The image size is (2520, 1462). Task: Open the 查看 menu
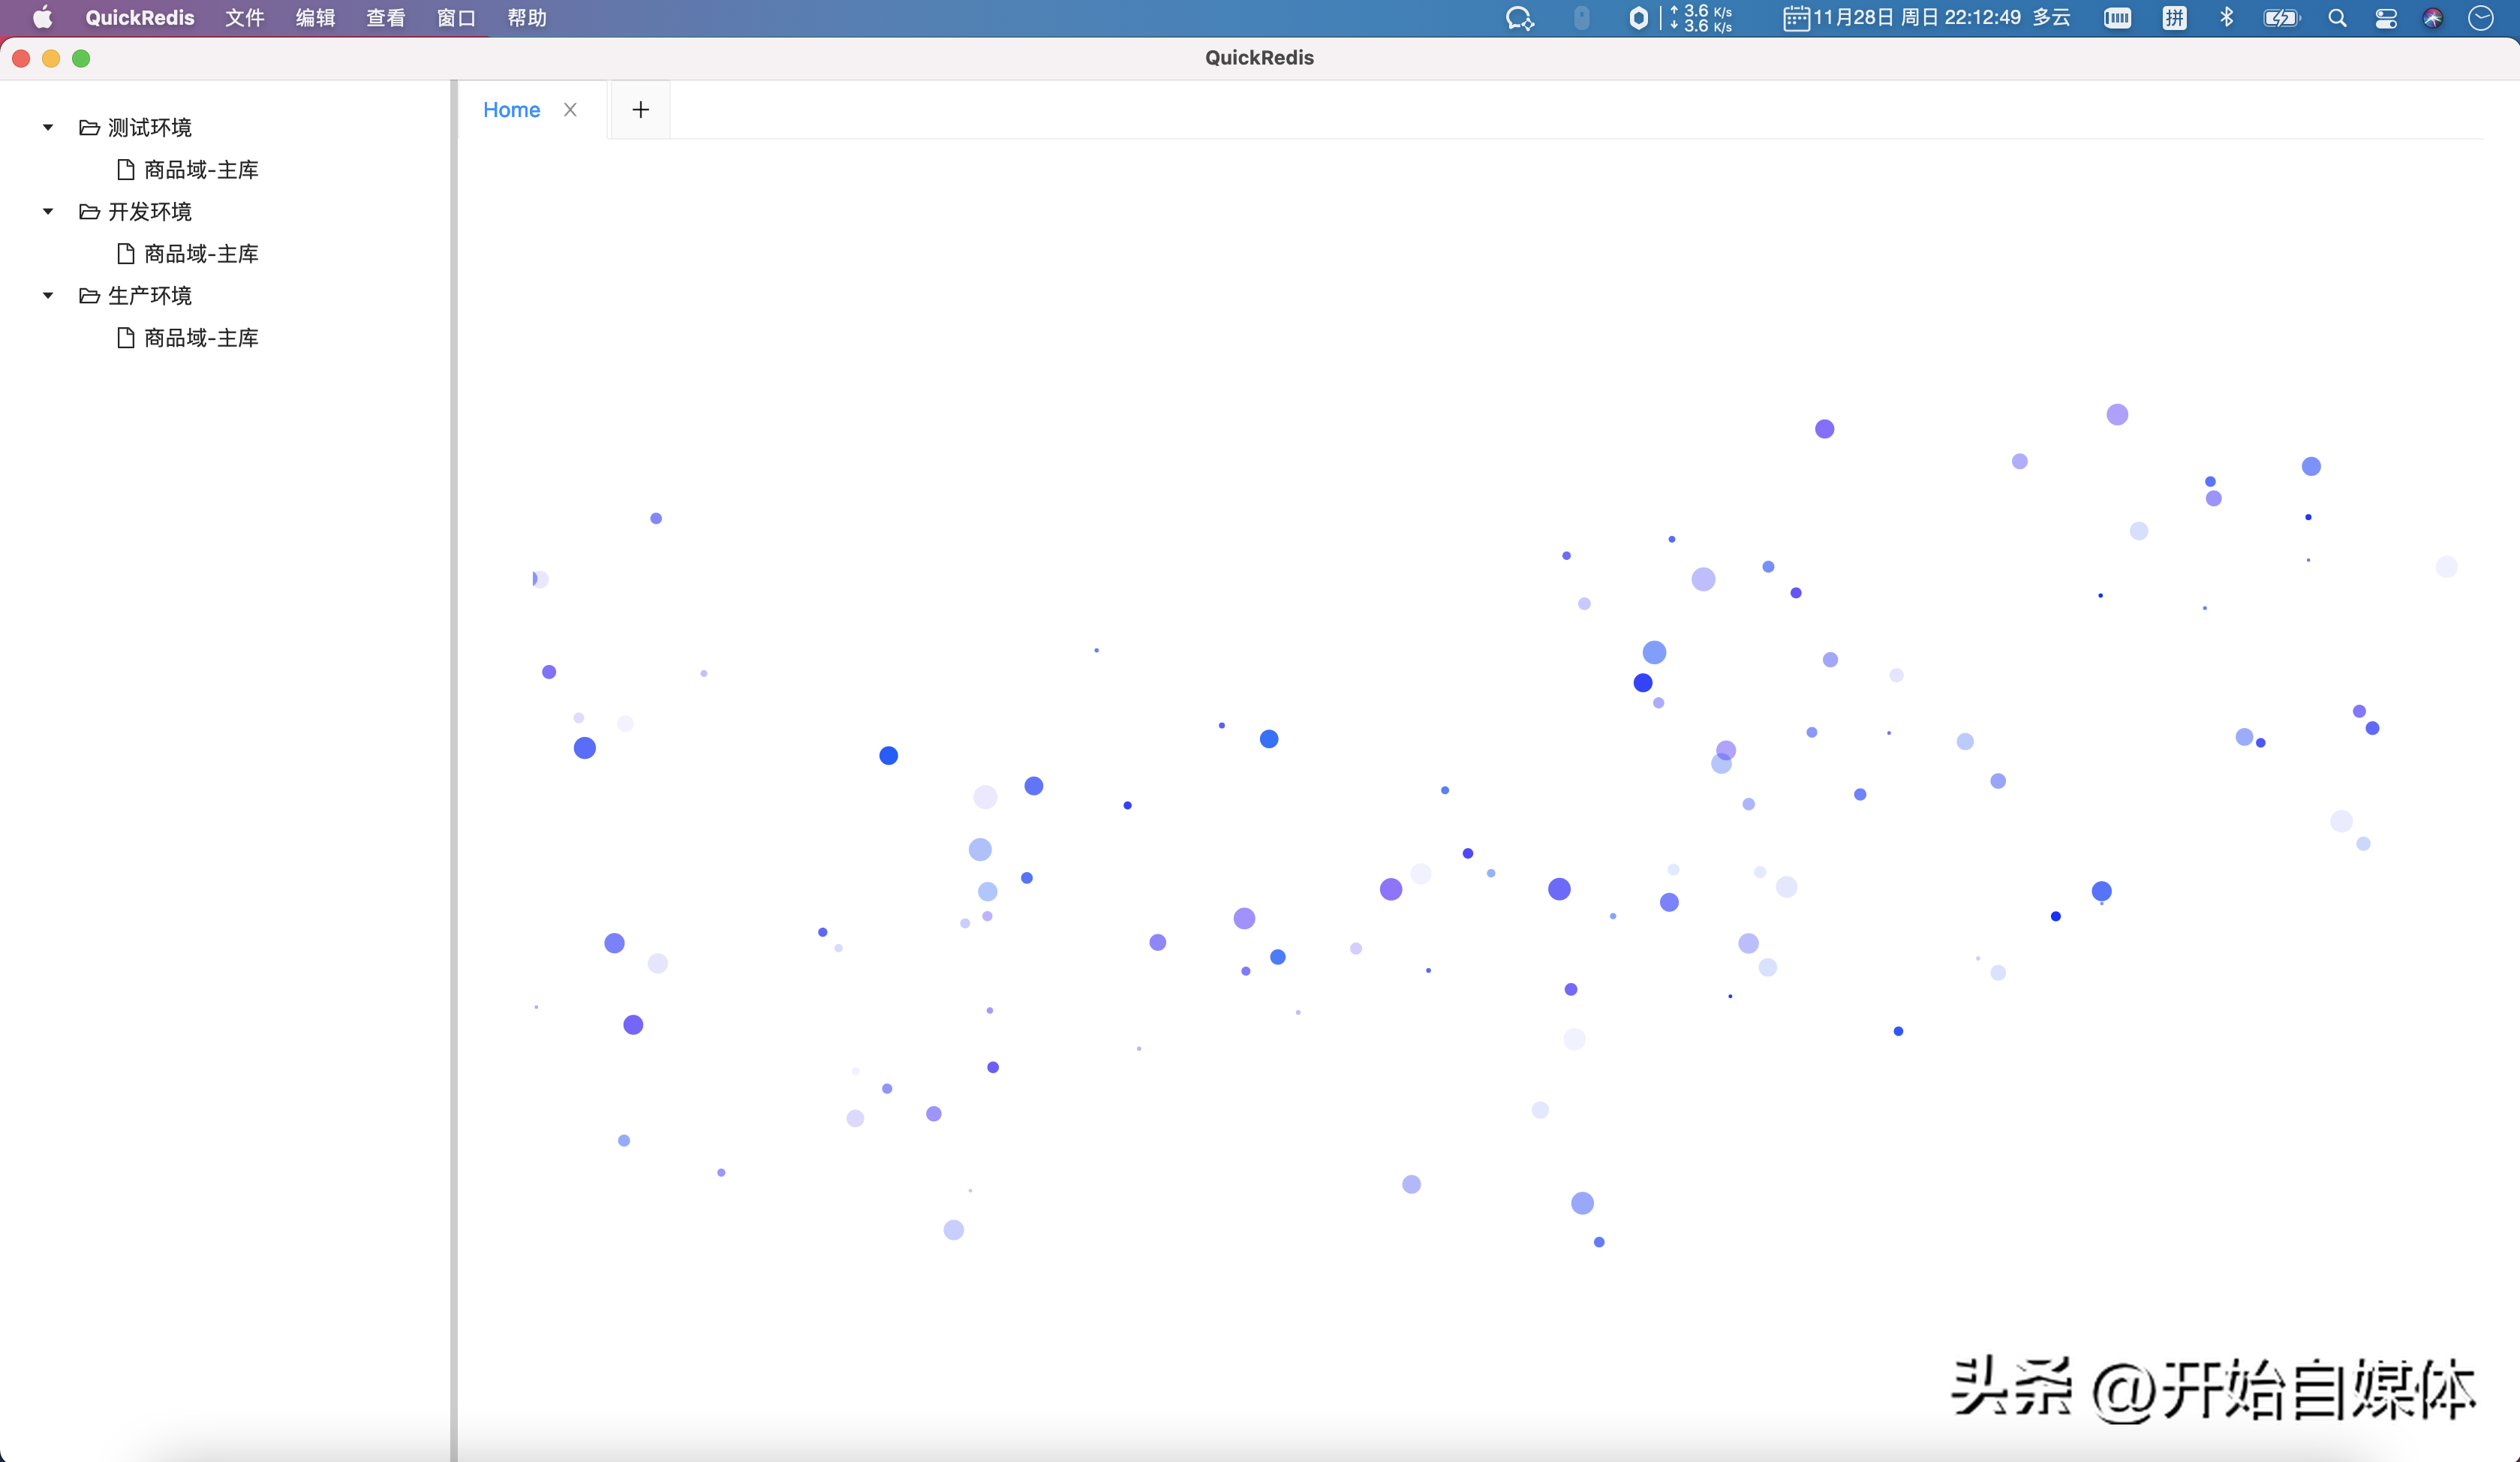click(386, 18)
